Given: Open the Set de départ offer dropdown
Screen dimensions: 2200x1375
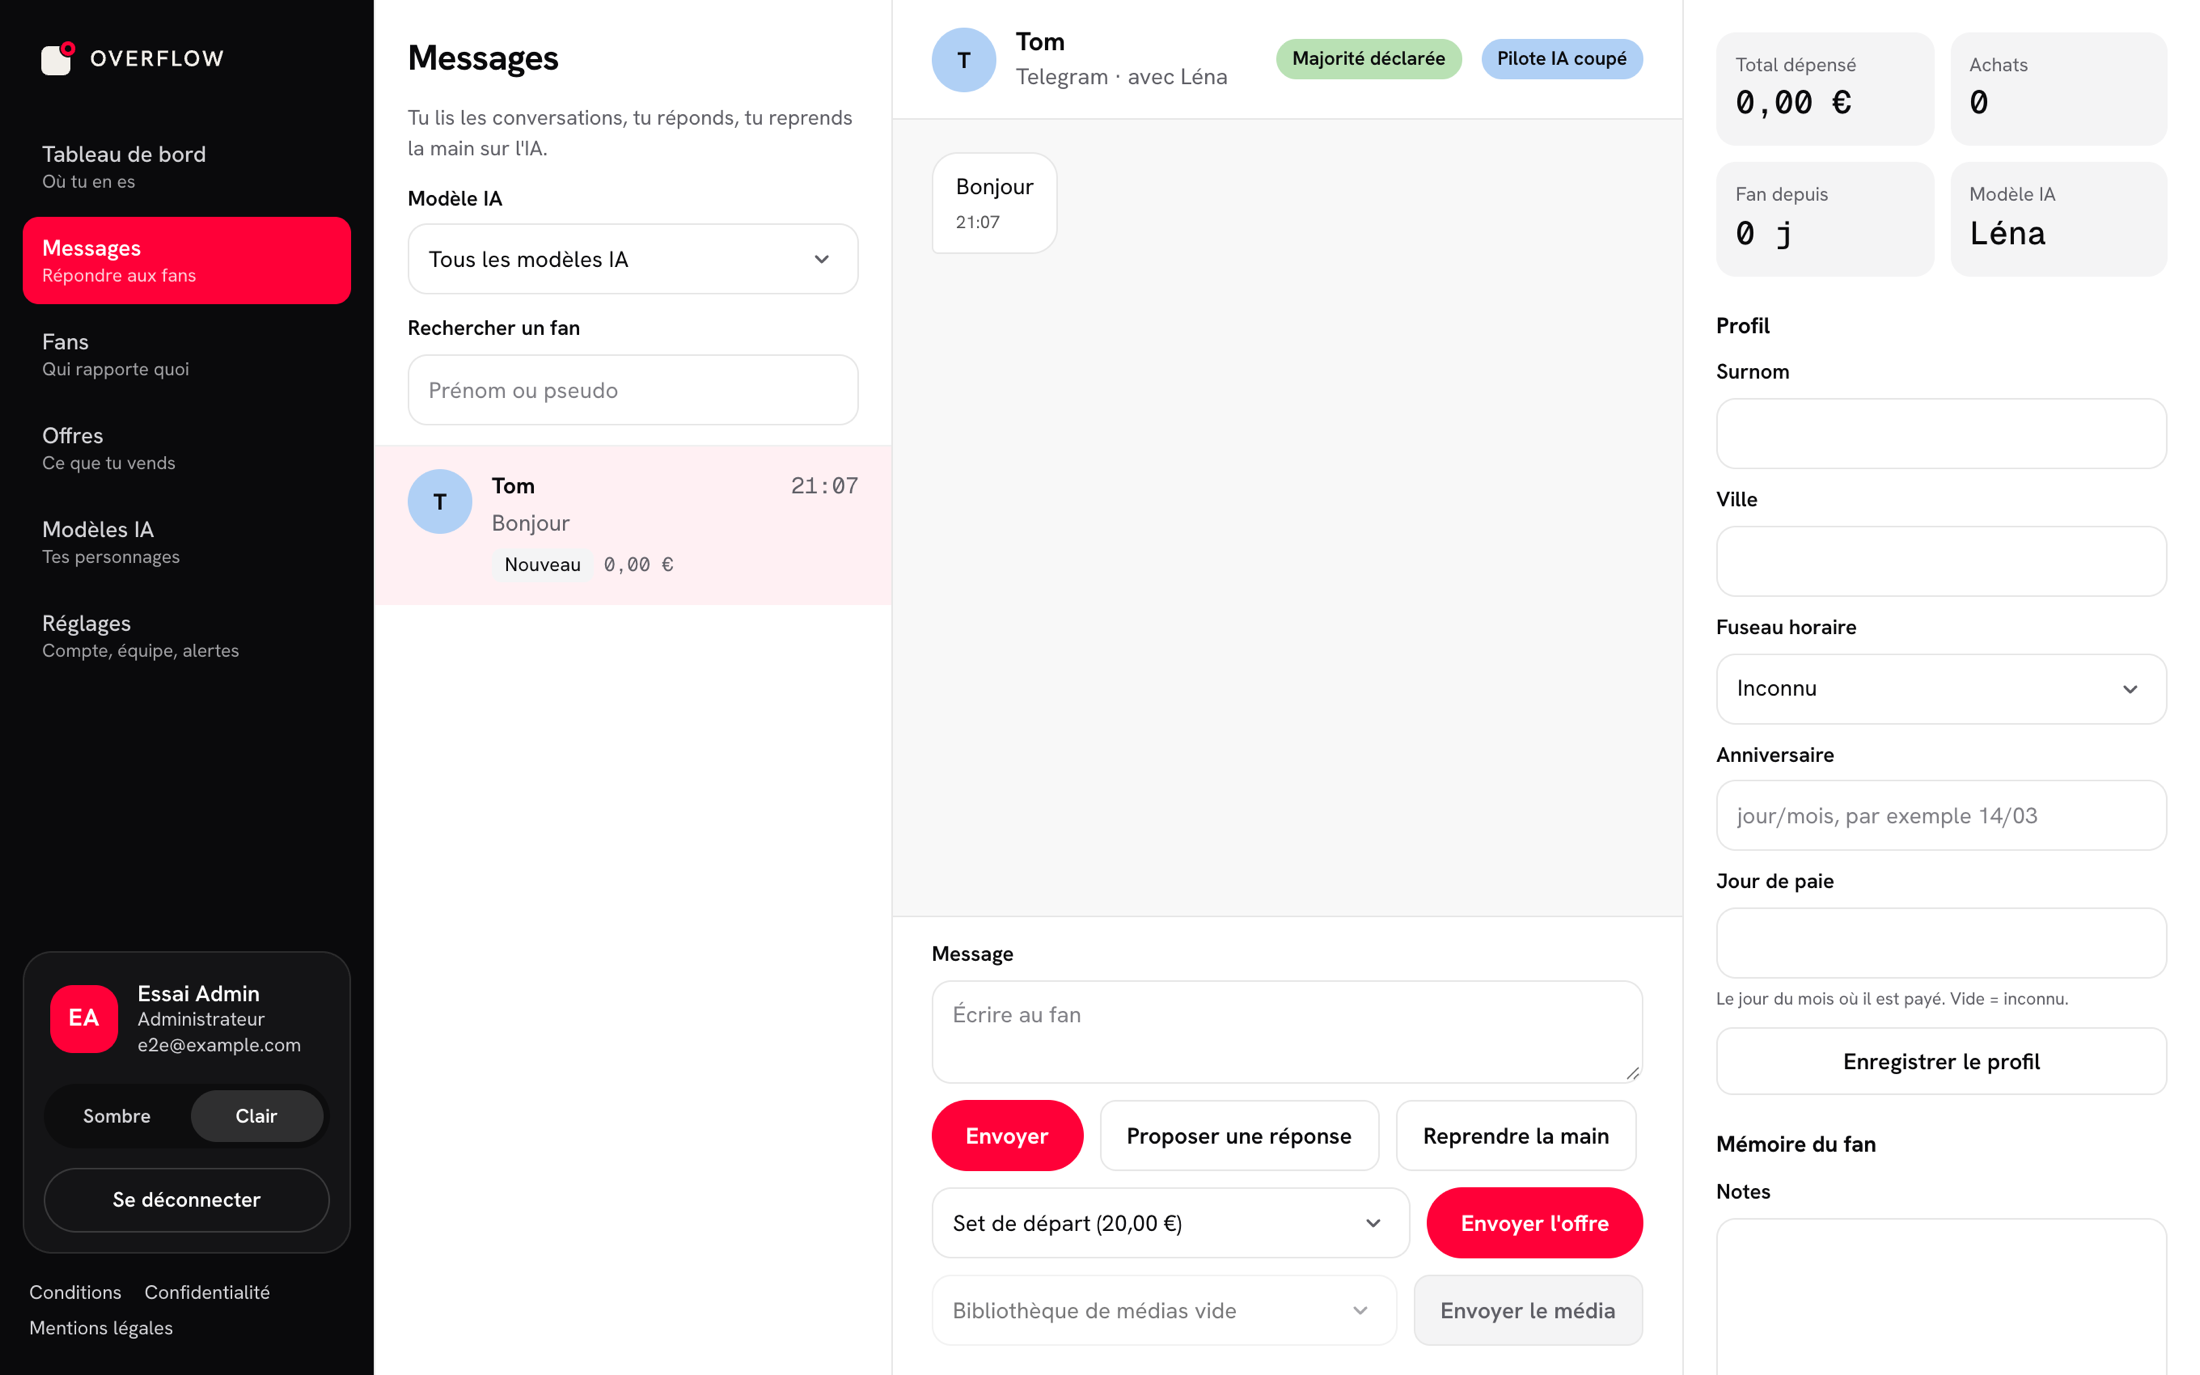Looking at the screenshot, I should click(1170, 1222).
